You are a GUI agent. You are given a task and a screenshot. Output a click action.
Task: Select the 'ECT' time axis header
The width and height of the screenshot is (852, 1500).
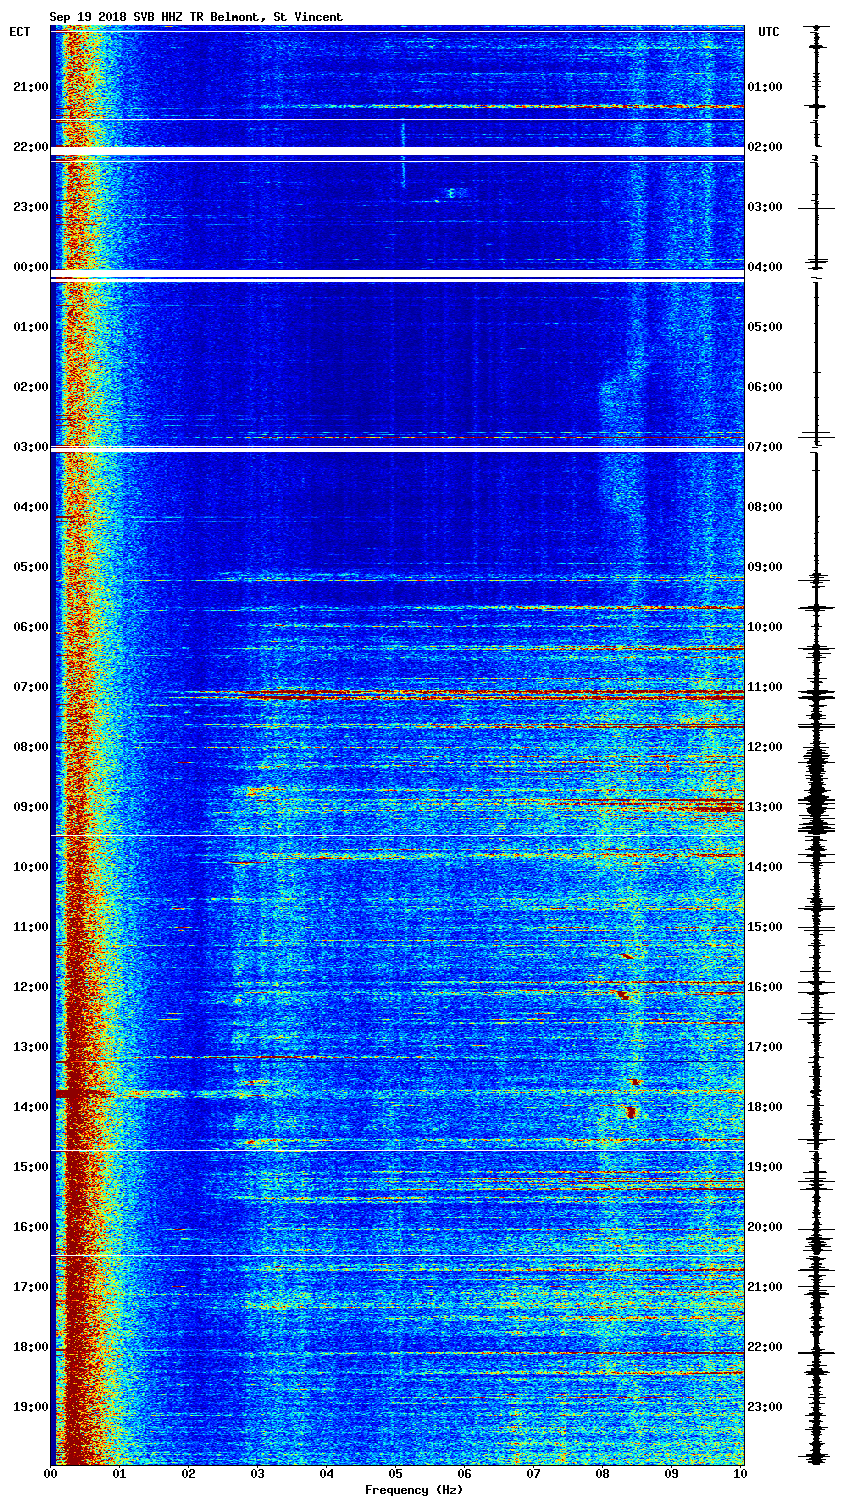(x=19, y=32)
